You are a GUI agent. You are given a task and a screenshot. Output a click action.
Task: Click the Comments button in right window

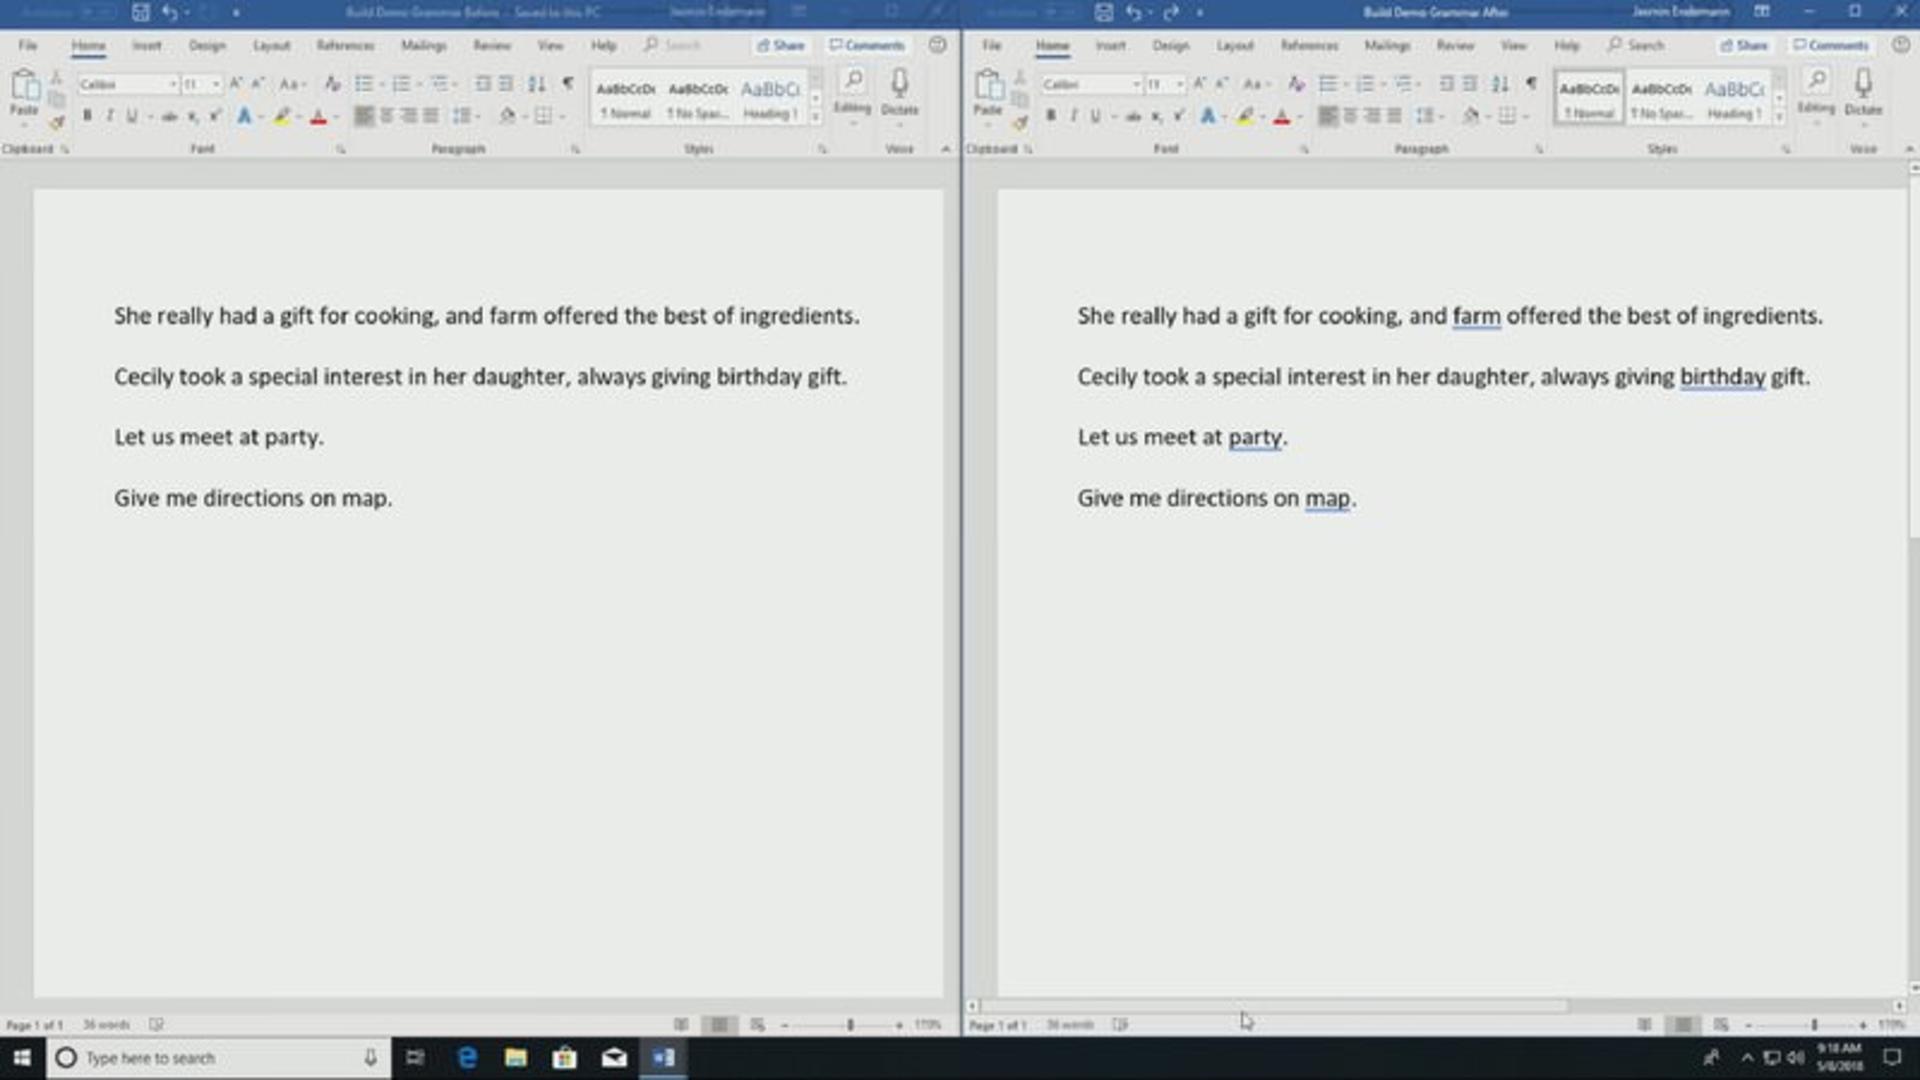tap(1830, 46)
